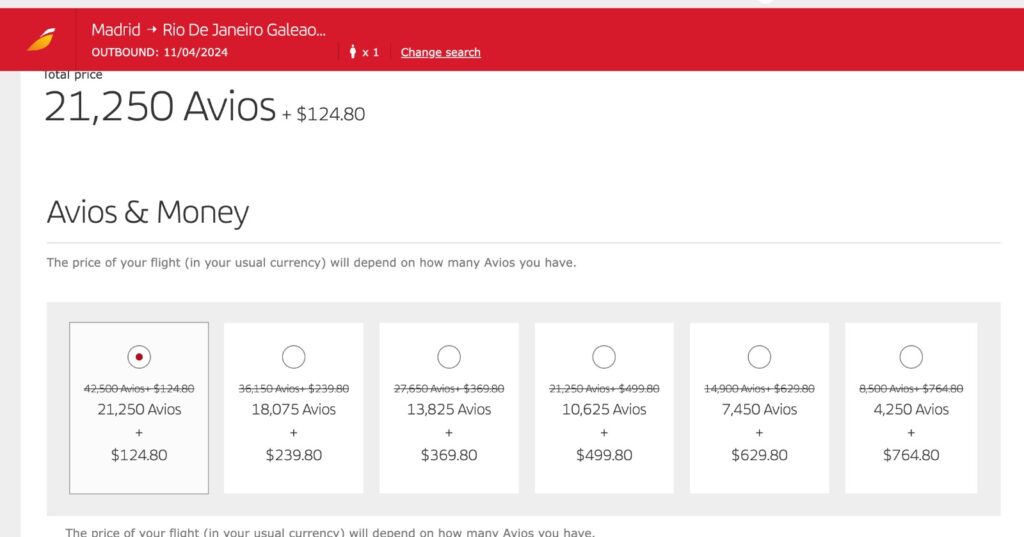
Task: Click the $499.80 price text
Action: pos(604,455)
